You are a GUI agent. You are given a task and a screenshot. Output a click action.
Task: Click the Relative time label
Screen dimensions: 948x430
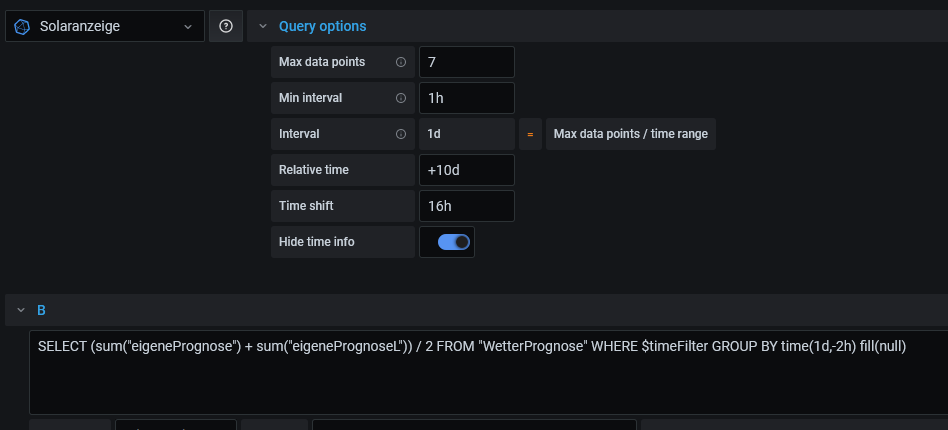coord(314,170)
